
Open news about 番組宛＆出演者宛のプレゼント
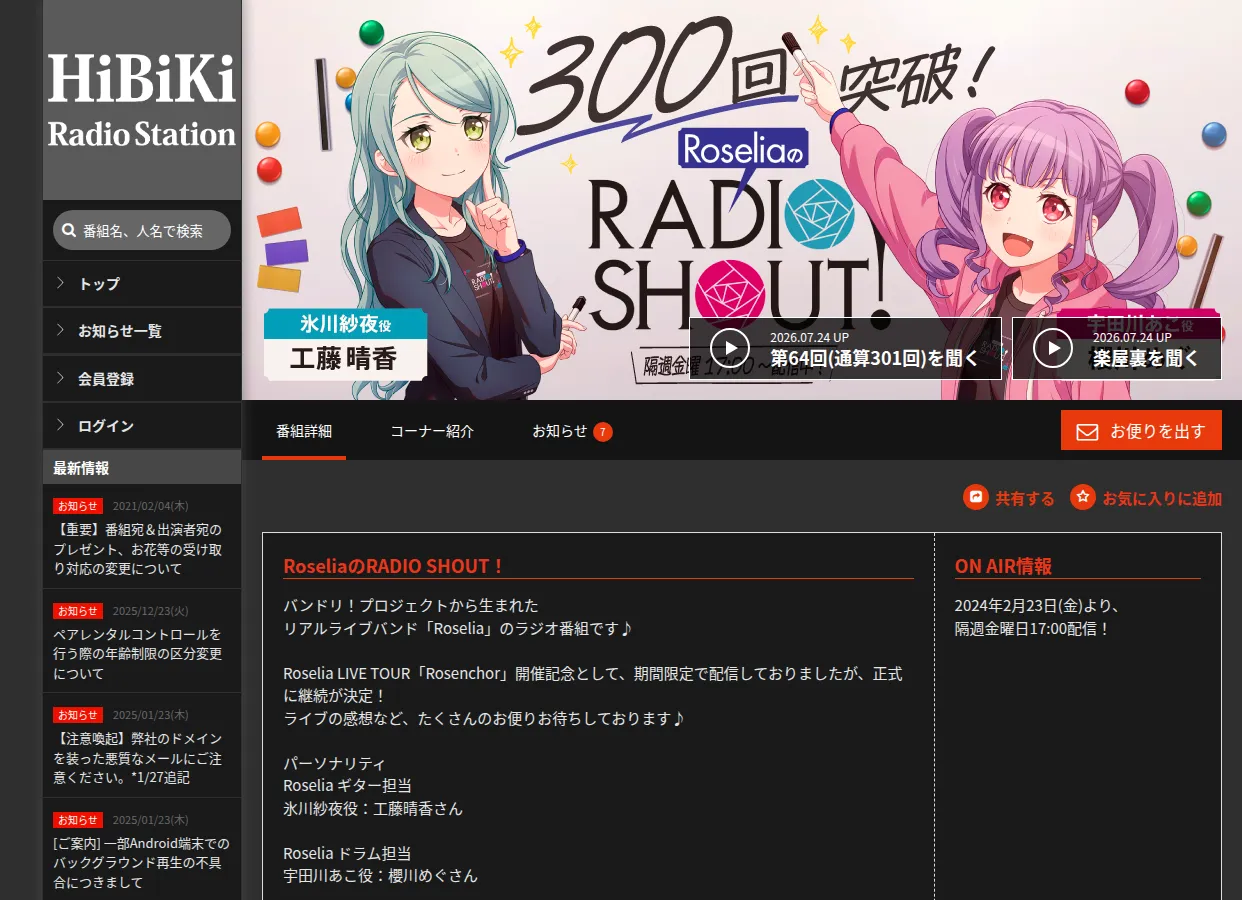(x=138, y=549)
